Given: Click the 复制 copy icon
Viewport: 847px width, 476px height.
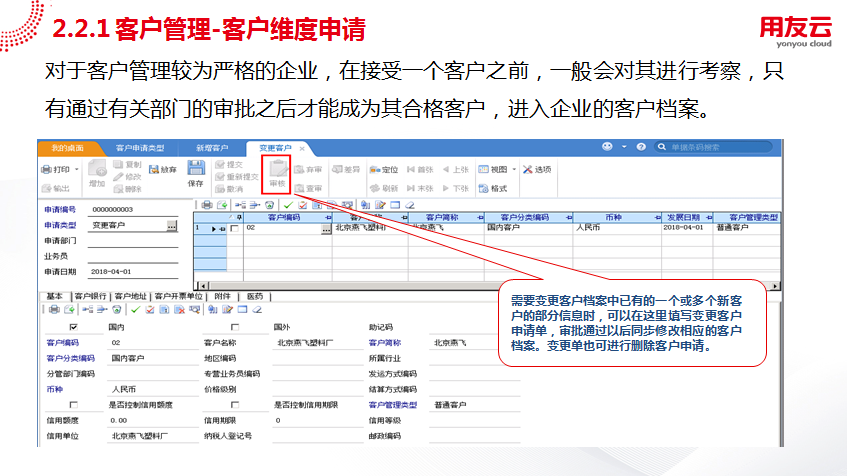Looking at the screenshot, I should coord(118,164).
